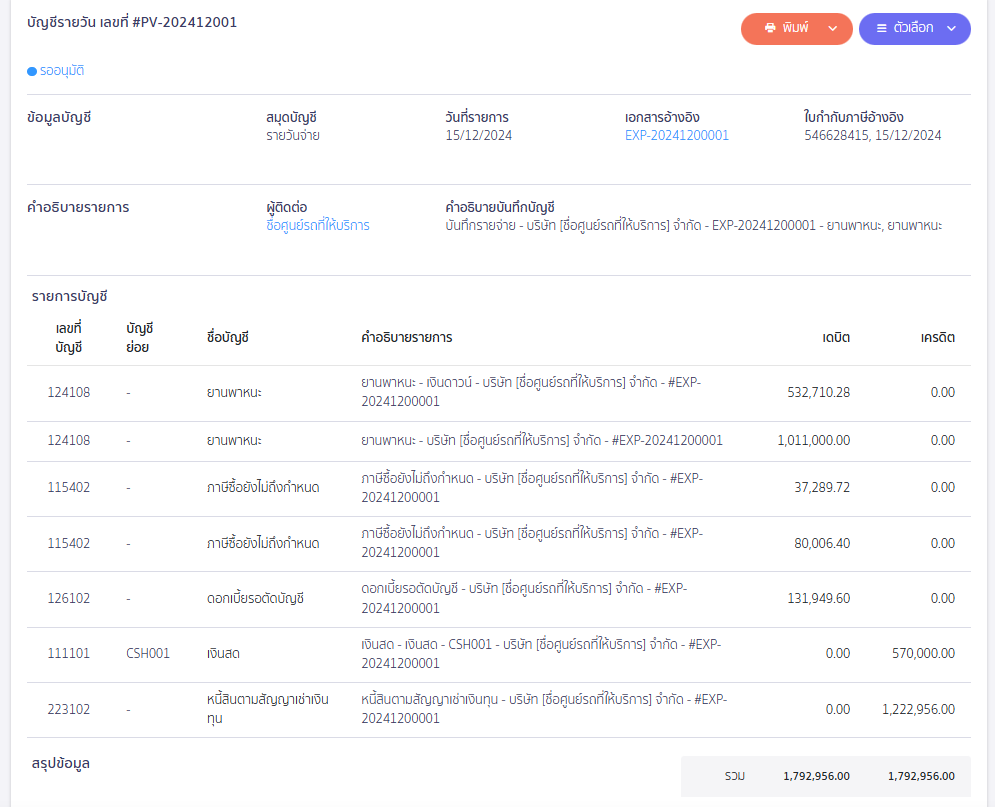Click the เครดิต column header

point(937,337)
